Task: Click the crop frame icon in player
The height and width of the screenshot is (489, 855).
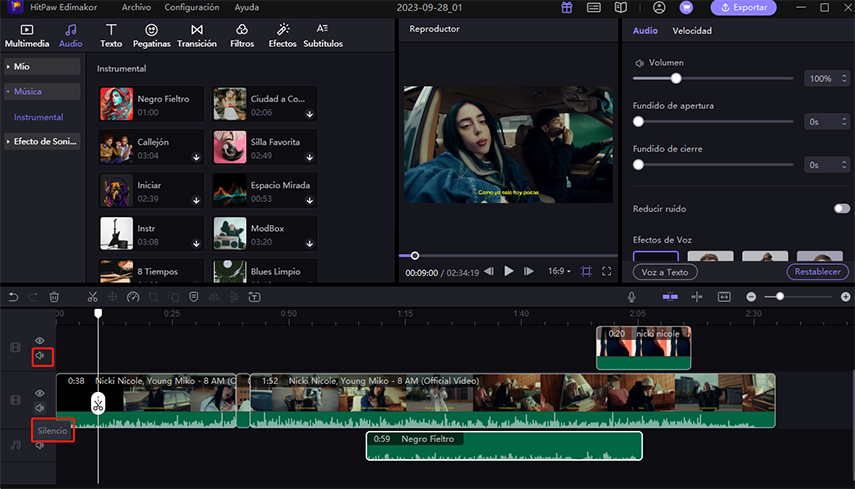Action: (587, 271)
